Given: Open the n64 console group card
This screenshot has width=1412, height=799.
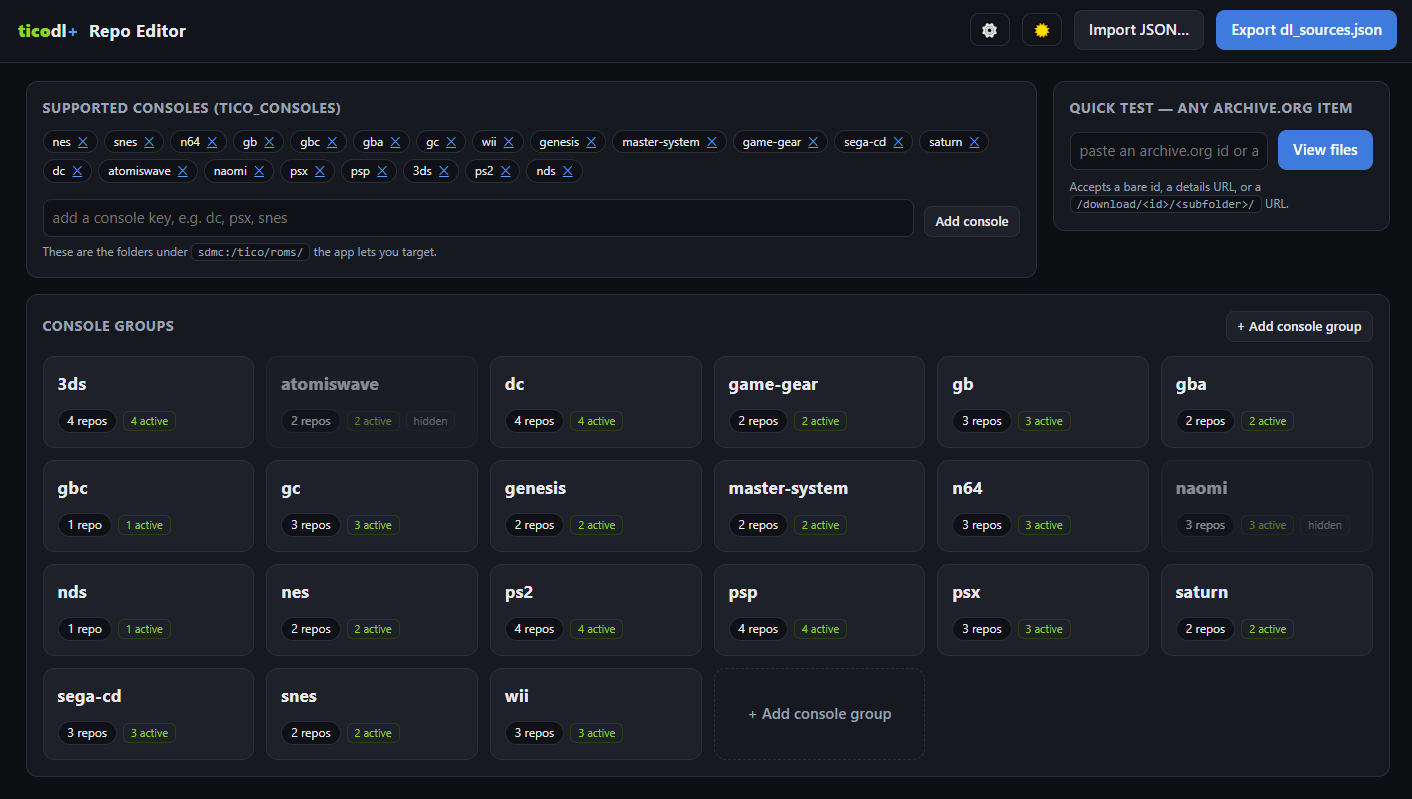Looking at the screenshot, I should [1043, 506].
